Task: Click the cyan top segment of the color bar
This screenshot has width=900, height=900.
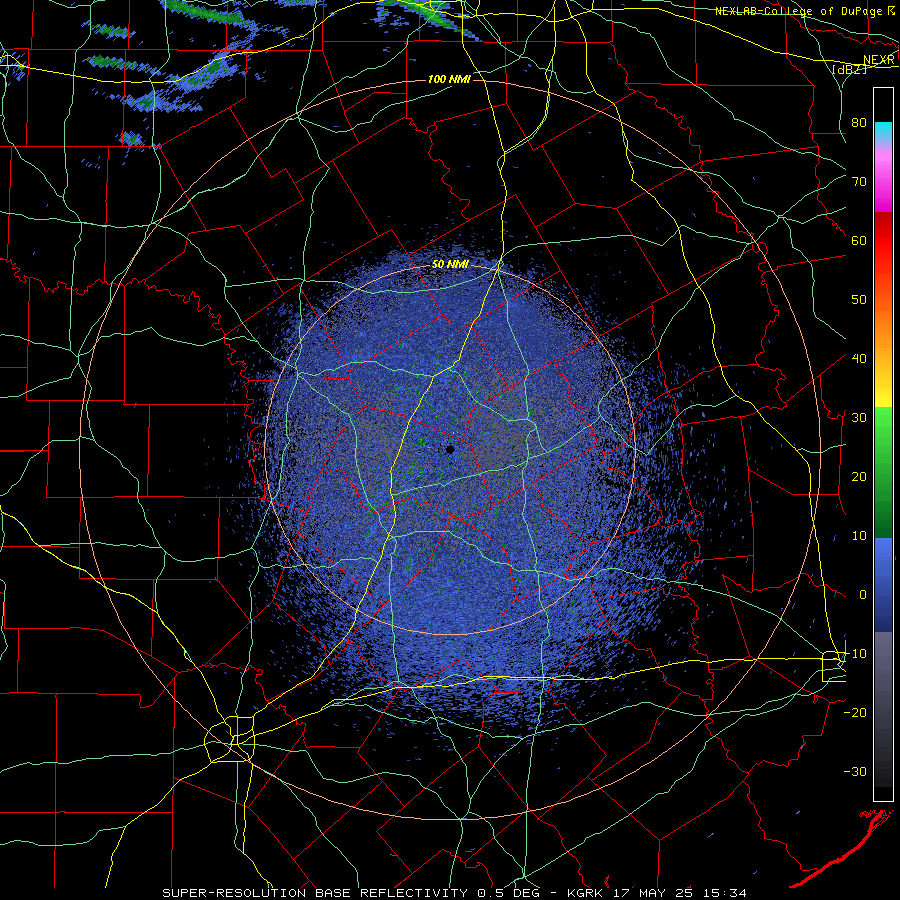Action: click(883, 132)
